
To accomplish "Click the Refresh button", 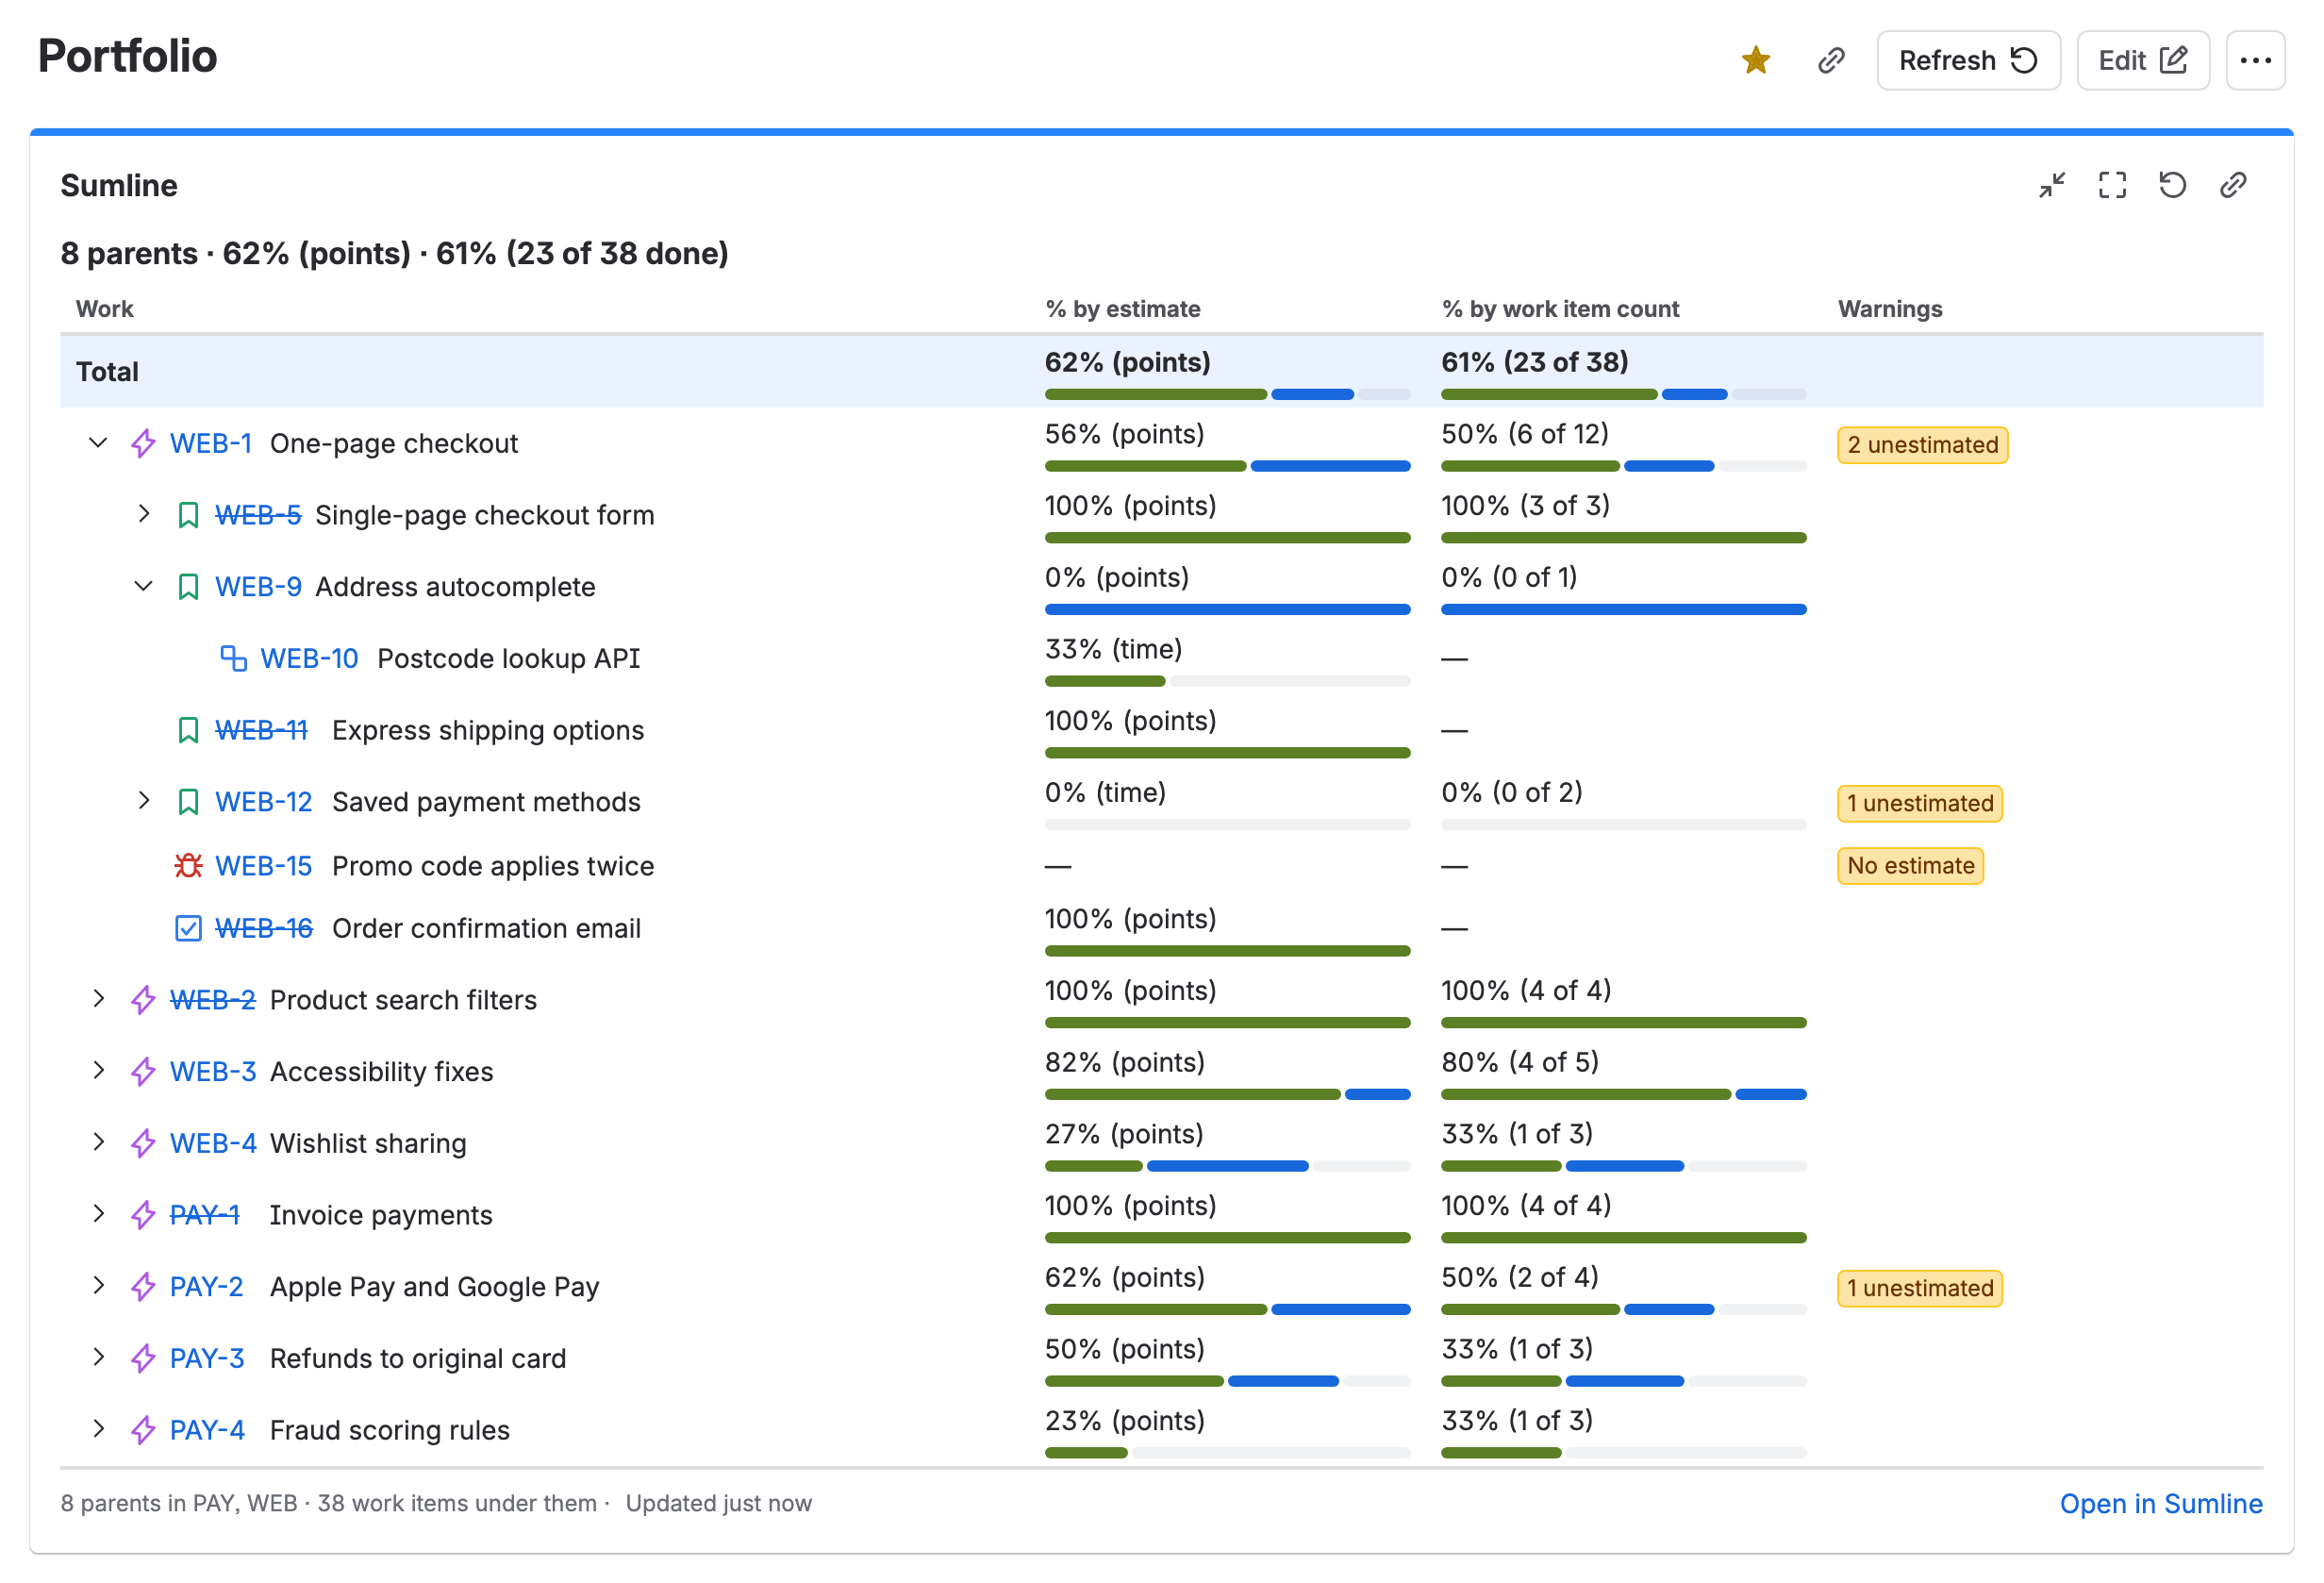I will click(1968, 61).
